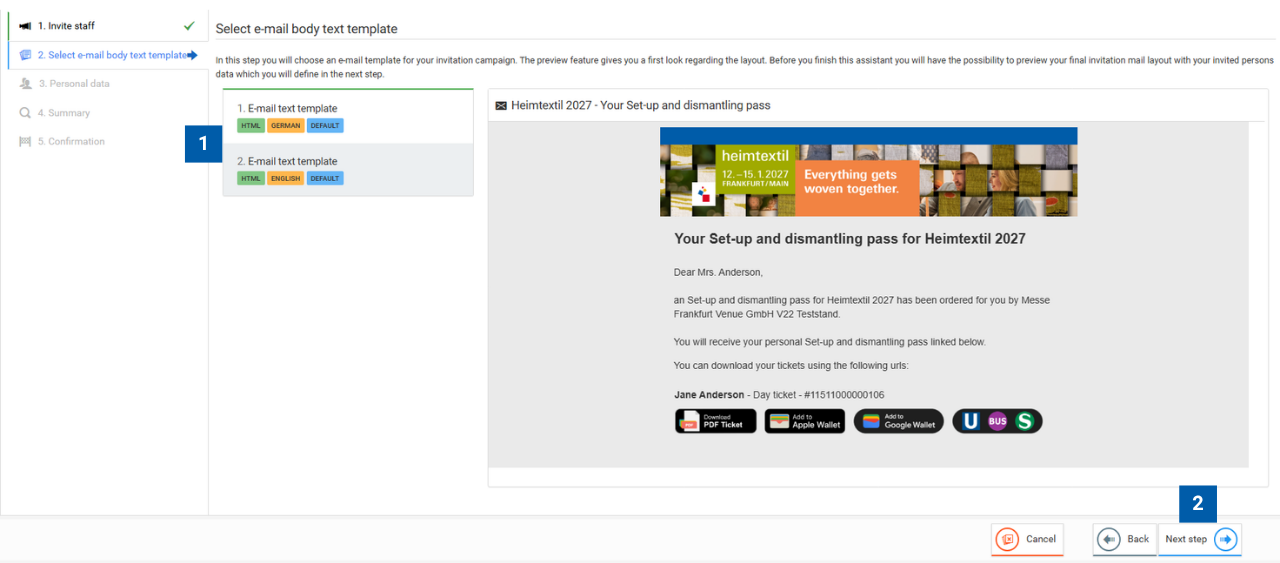Click the Summary magnifier icon
This screenshot has height=563, width=1280.
click(x=25, y=113)
